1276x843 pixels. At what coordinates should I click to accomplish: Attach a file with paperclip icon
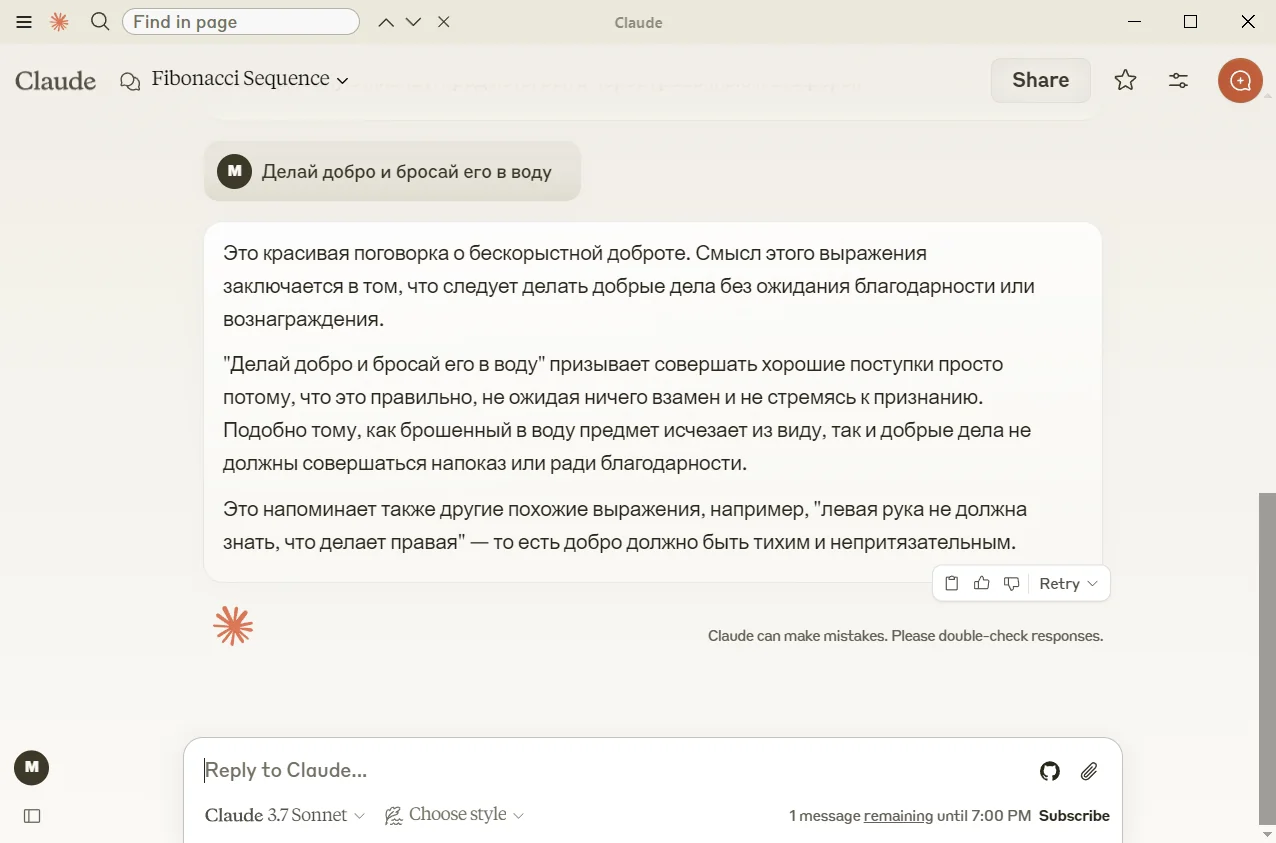[x=1089, y=771]
